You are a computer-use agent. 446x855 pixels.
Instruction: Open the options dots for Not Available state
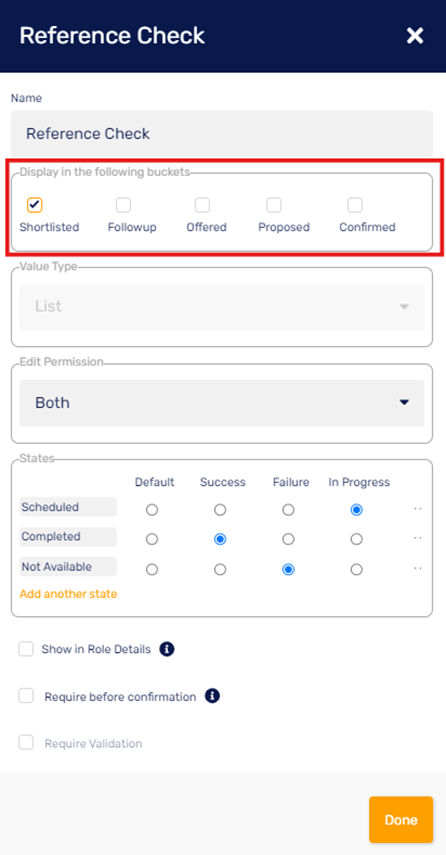[418, 568]
